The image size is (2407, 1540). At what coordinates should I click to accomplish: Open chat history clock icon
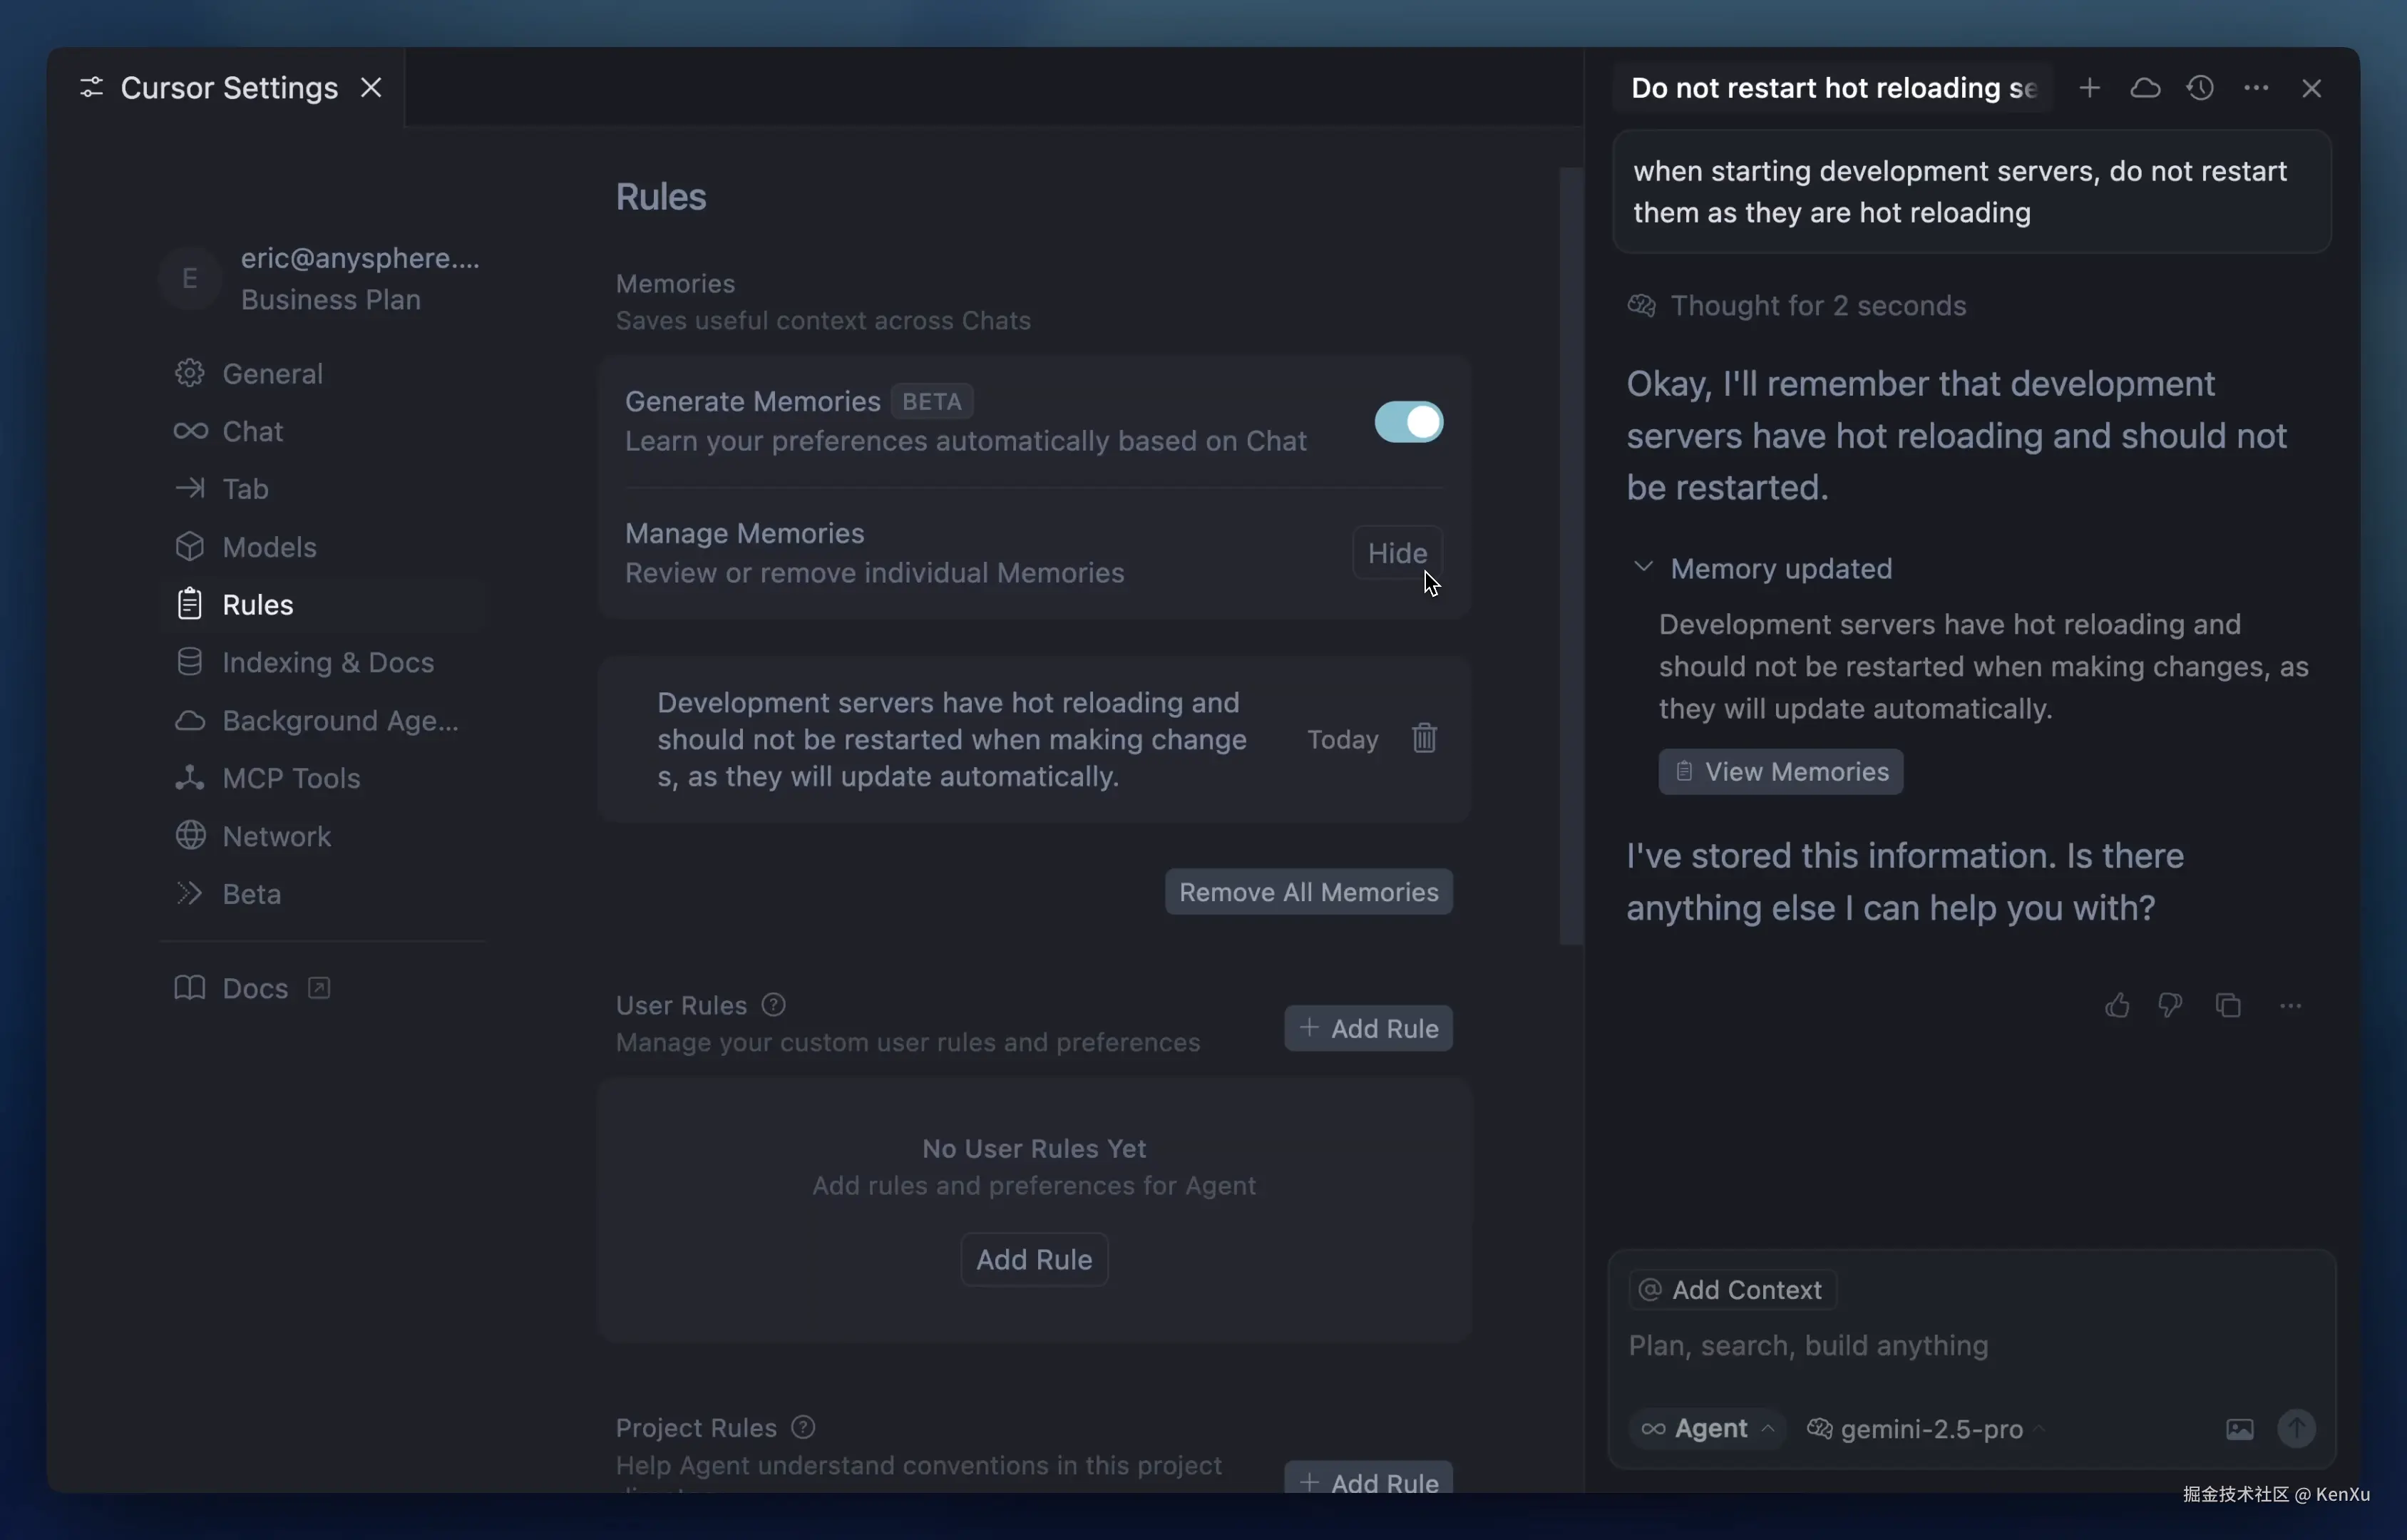pos(2199,88)
